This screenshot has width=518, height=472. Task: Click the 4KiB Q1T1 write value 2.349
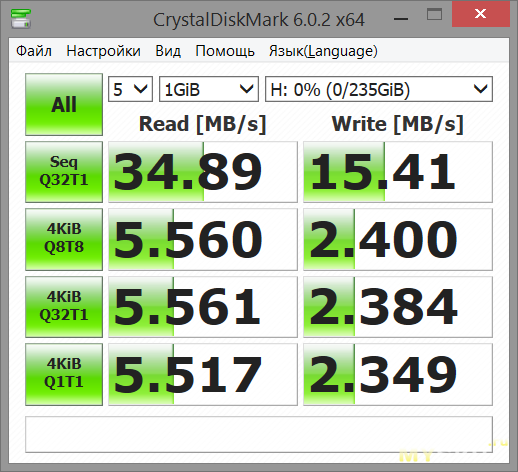point(398,374)
